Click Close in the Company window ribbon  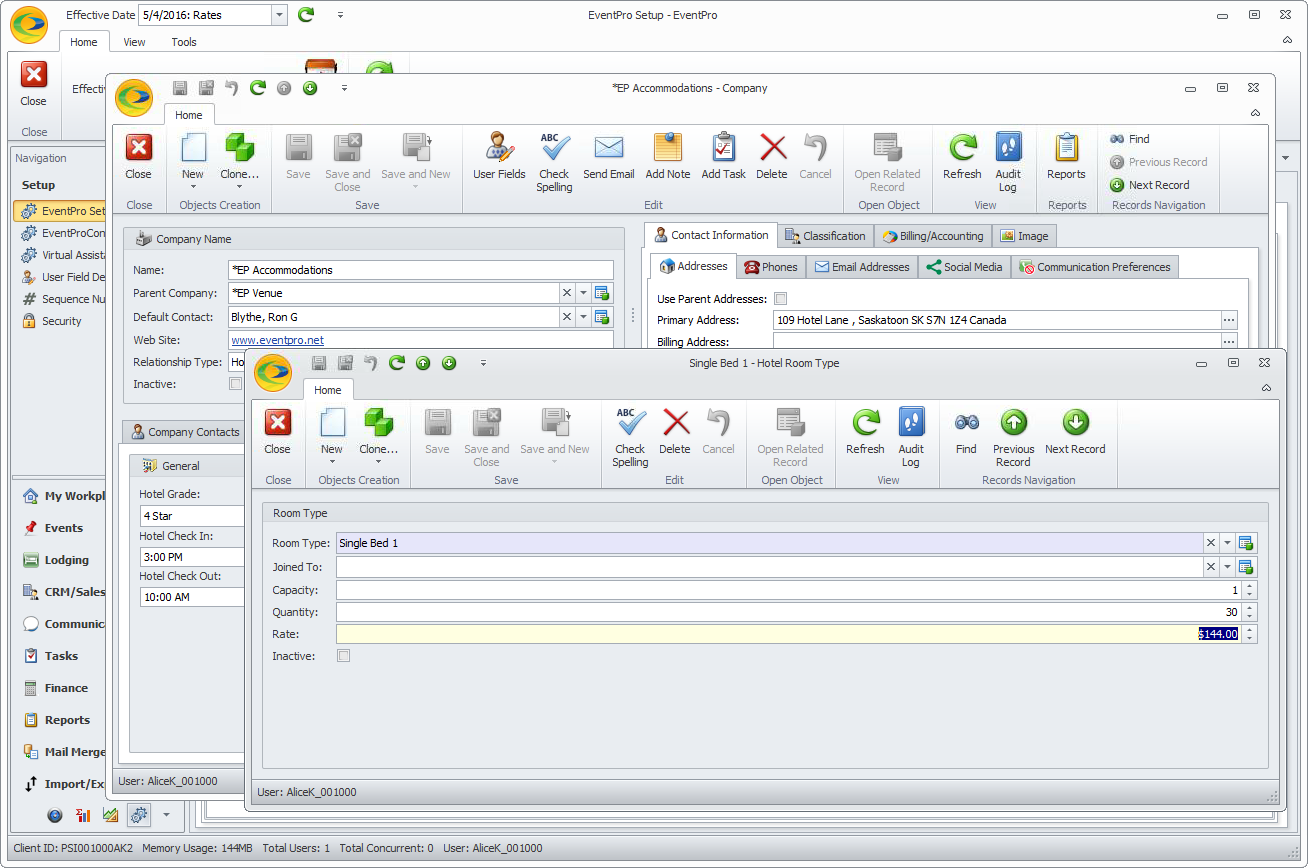(138, 156)
